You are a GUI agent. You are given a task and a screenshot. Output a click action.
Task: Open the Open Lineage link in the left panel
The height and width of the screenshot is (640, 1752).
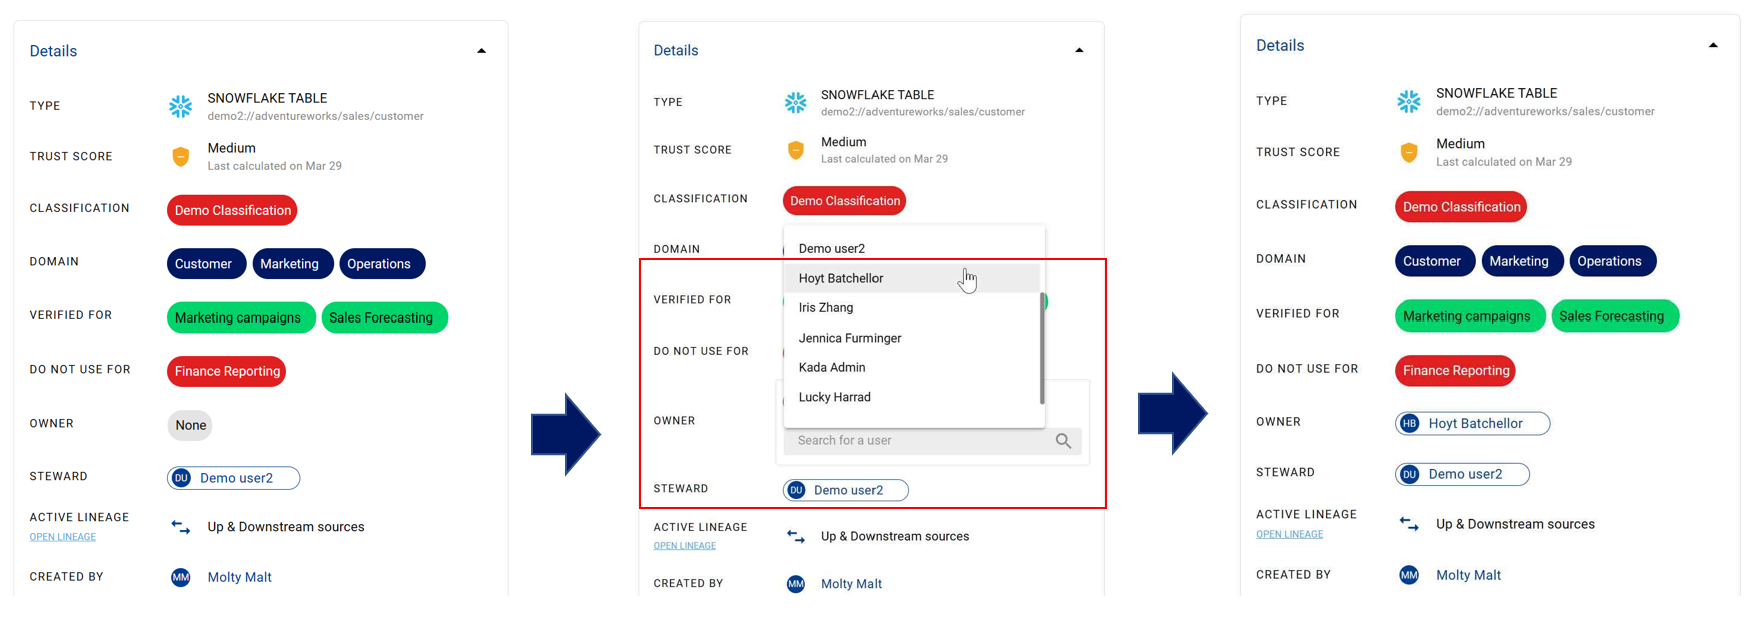pos(63,537)
